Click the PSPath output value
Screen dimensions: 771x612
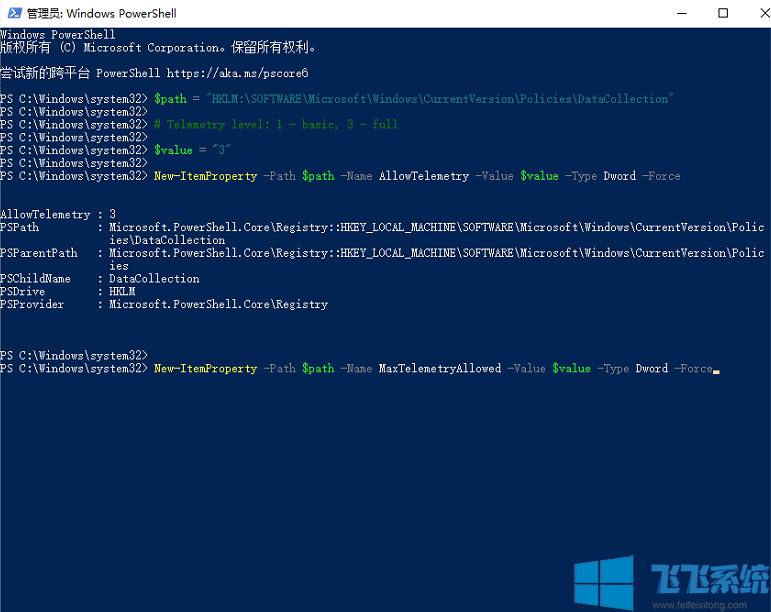tap(436, 233)
